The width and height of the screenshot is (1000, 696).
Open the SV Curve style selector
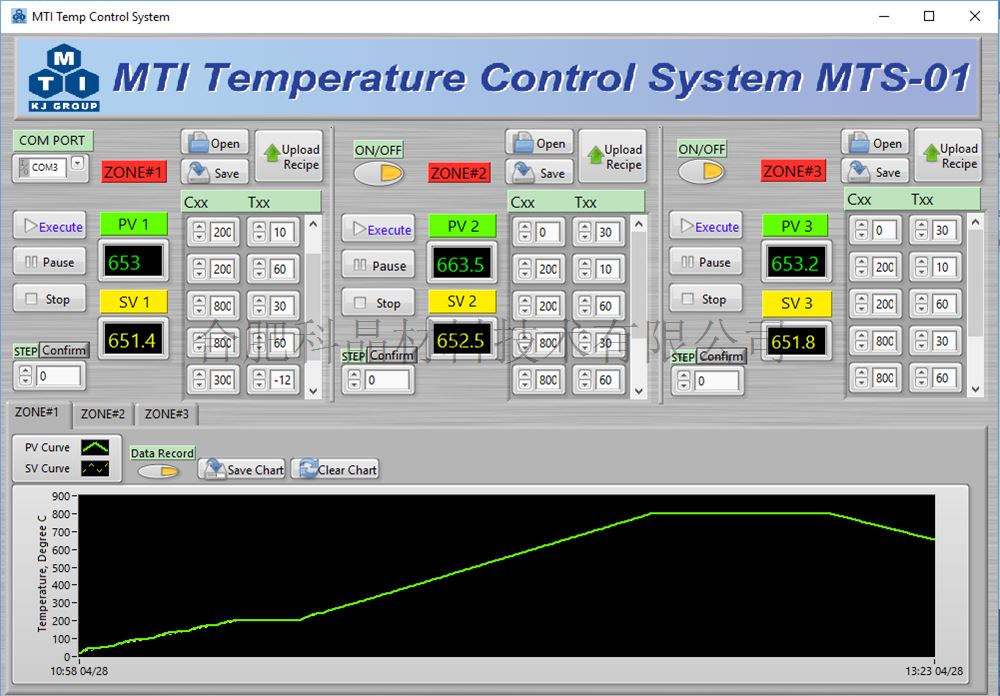pos(95,468)
